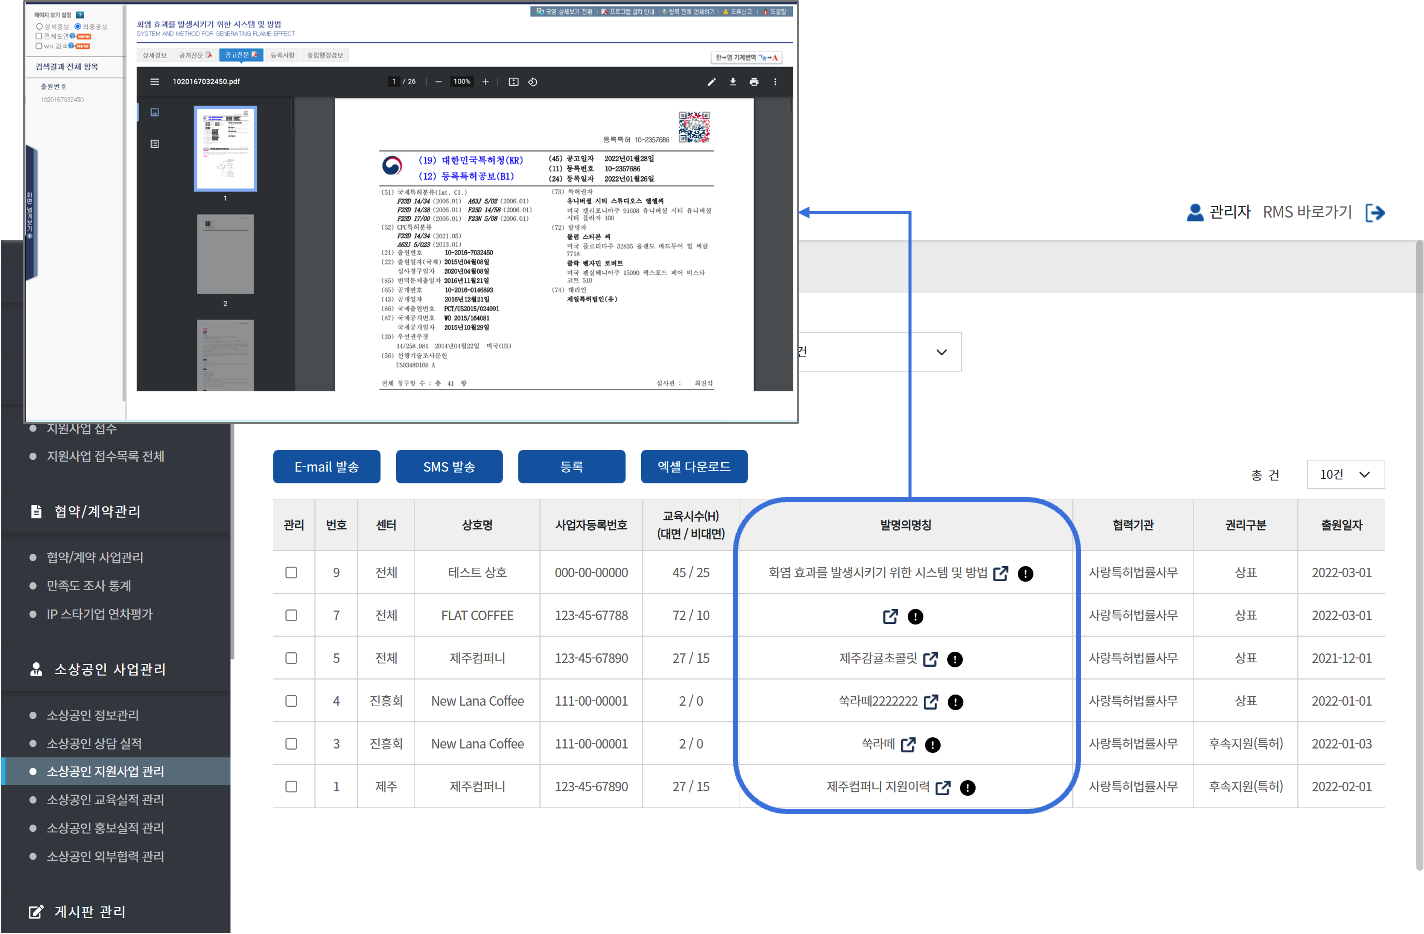Click the E-mail 발송 button

[326, 467]
